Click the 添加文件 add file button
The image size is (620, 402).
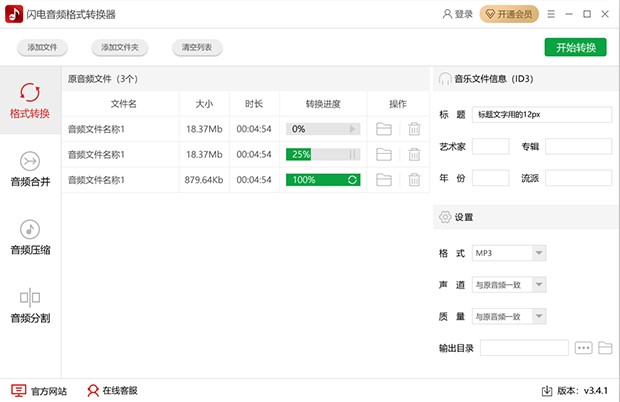pos(50,48)
